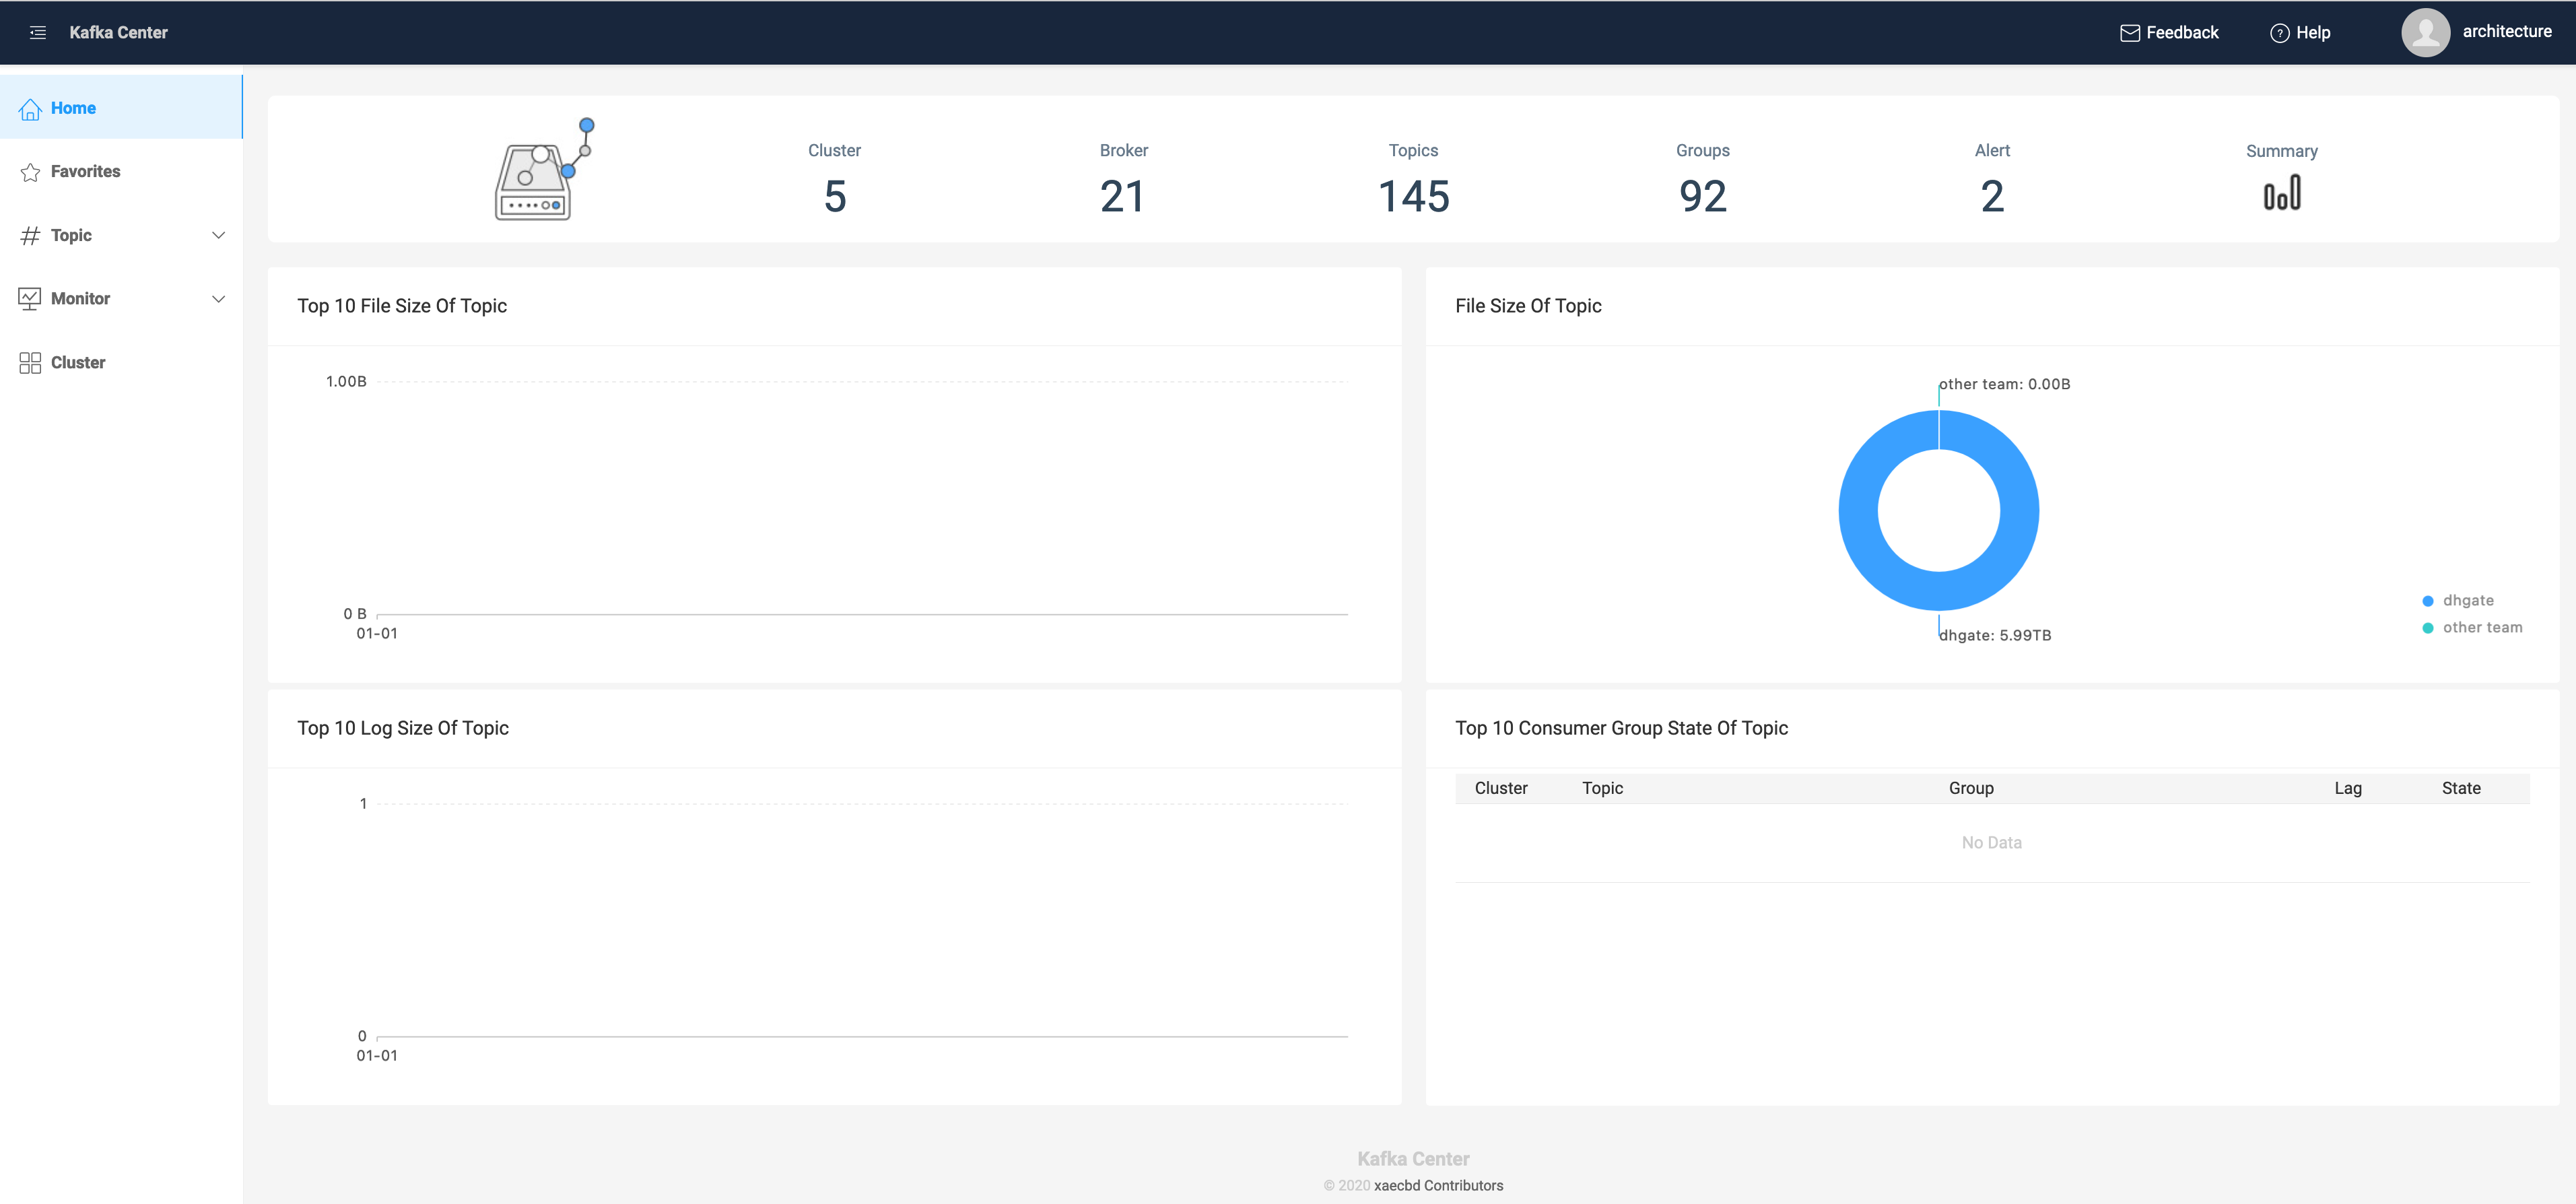The image size is (2576, 1204).
Task: Click the Topic hash icon
Action: [x=30, y=235]
